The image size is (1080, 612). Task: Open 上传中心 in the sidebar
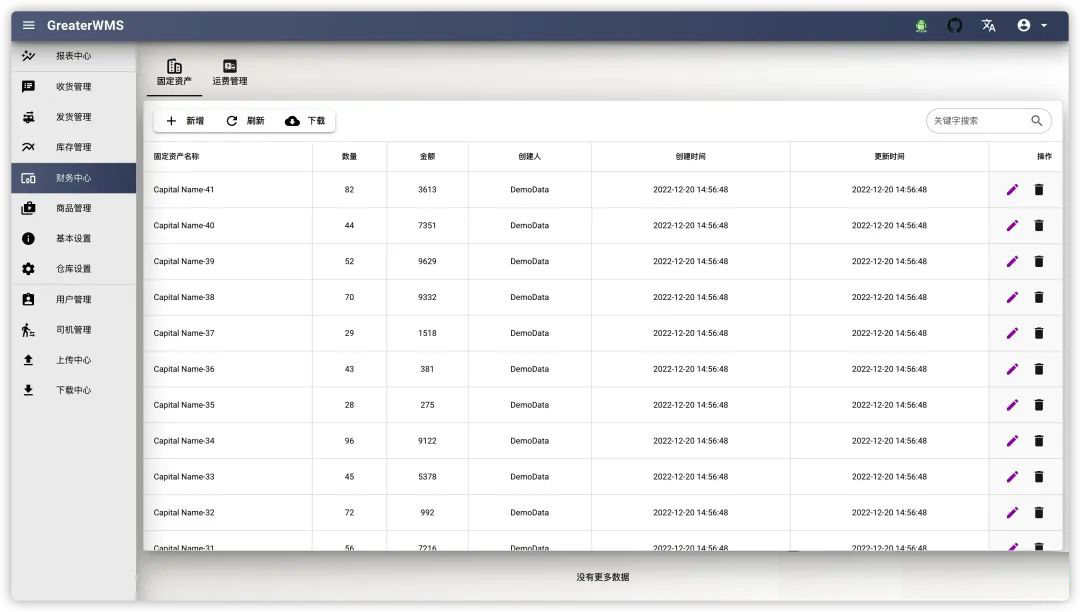click(74, 360)
